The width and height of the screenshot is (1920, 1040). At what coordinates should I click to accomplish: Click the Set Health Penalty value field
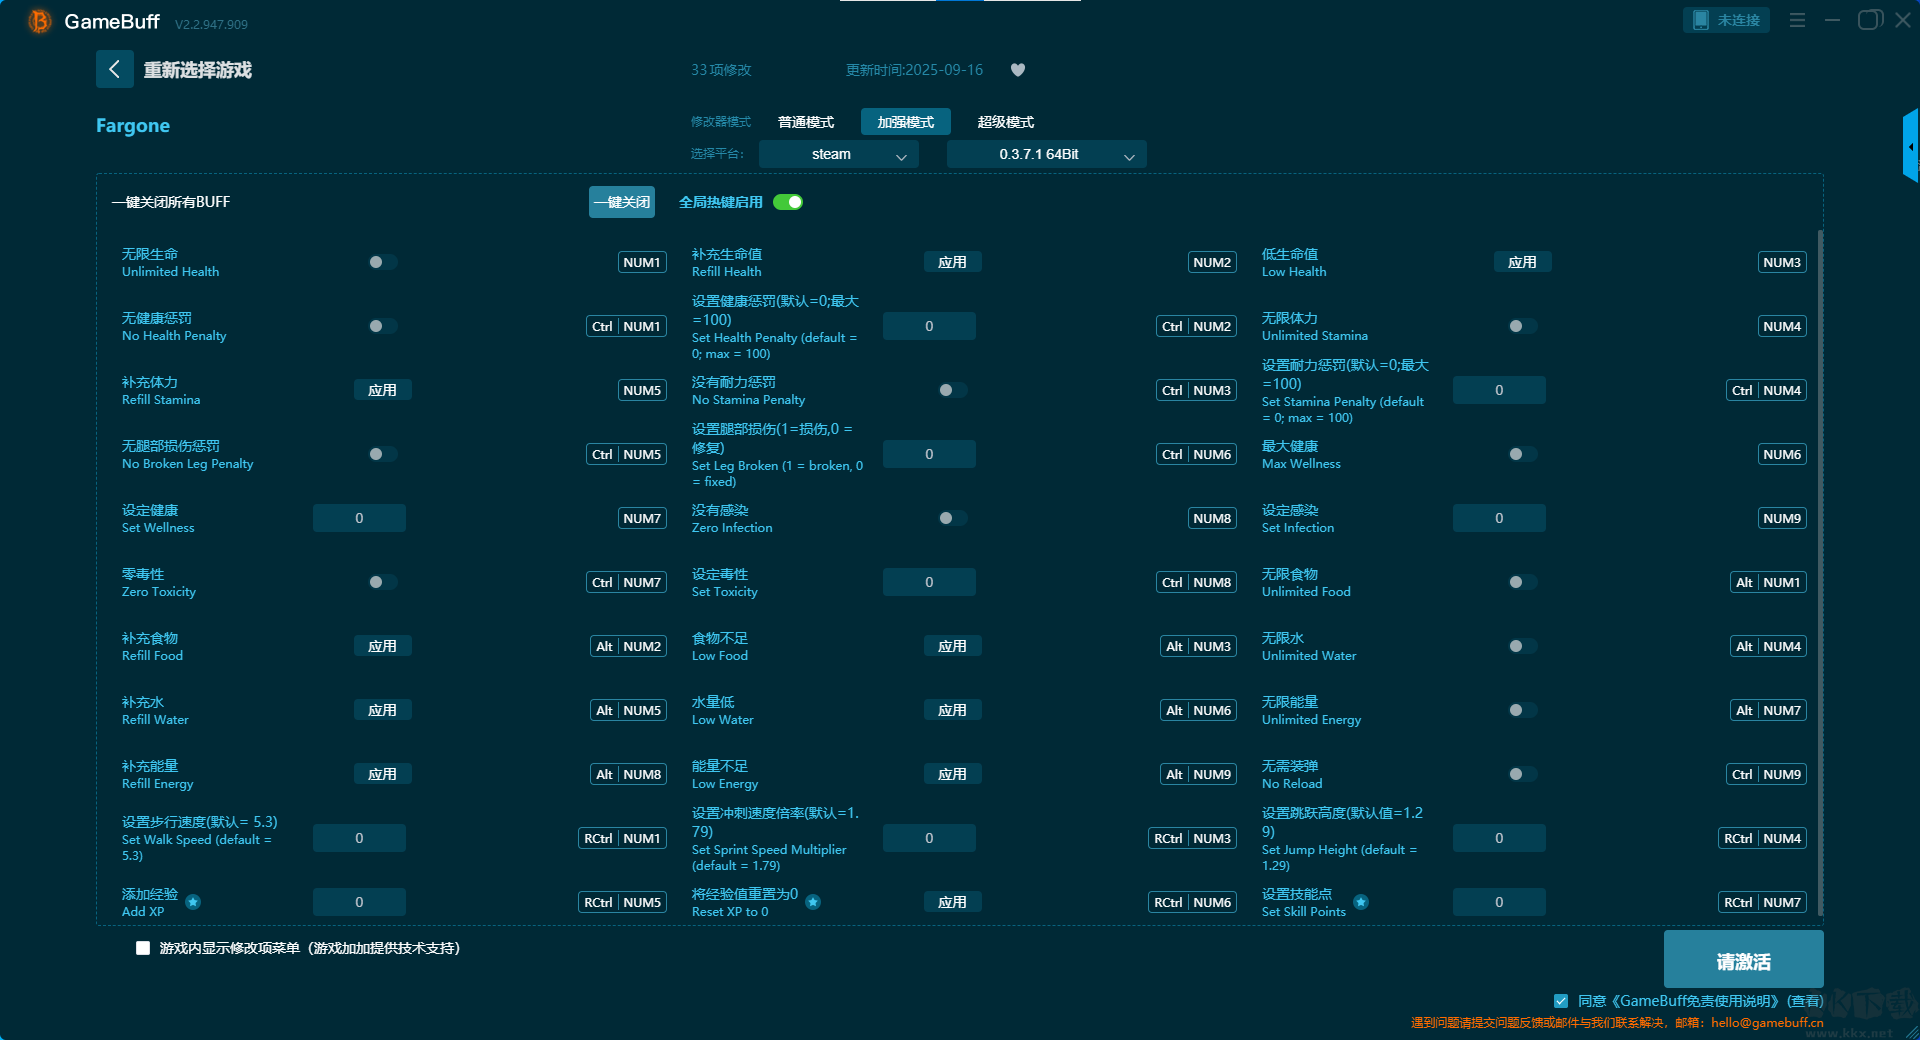[929, 326]
